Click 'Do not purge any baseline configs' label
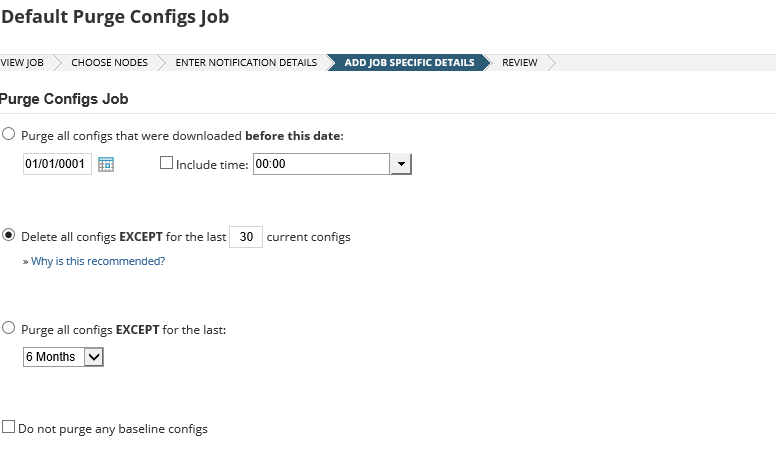The width and height of the screenshot is (776, 474). tap(113, 429)
